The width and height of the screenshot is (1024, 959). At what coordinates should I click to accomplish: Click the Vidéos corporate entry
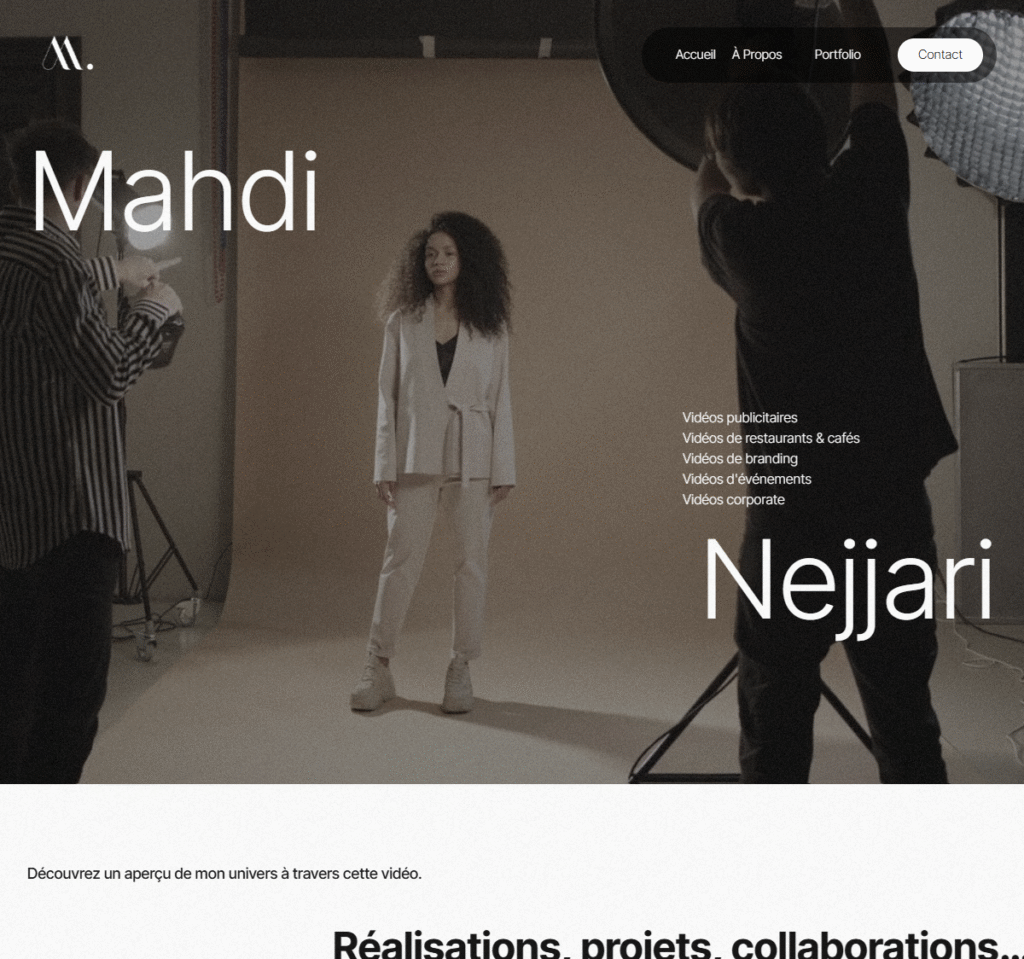coord(733,499)
